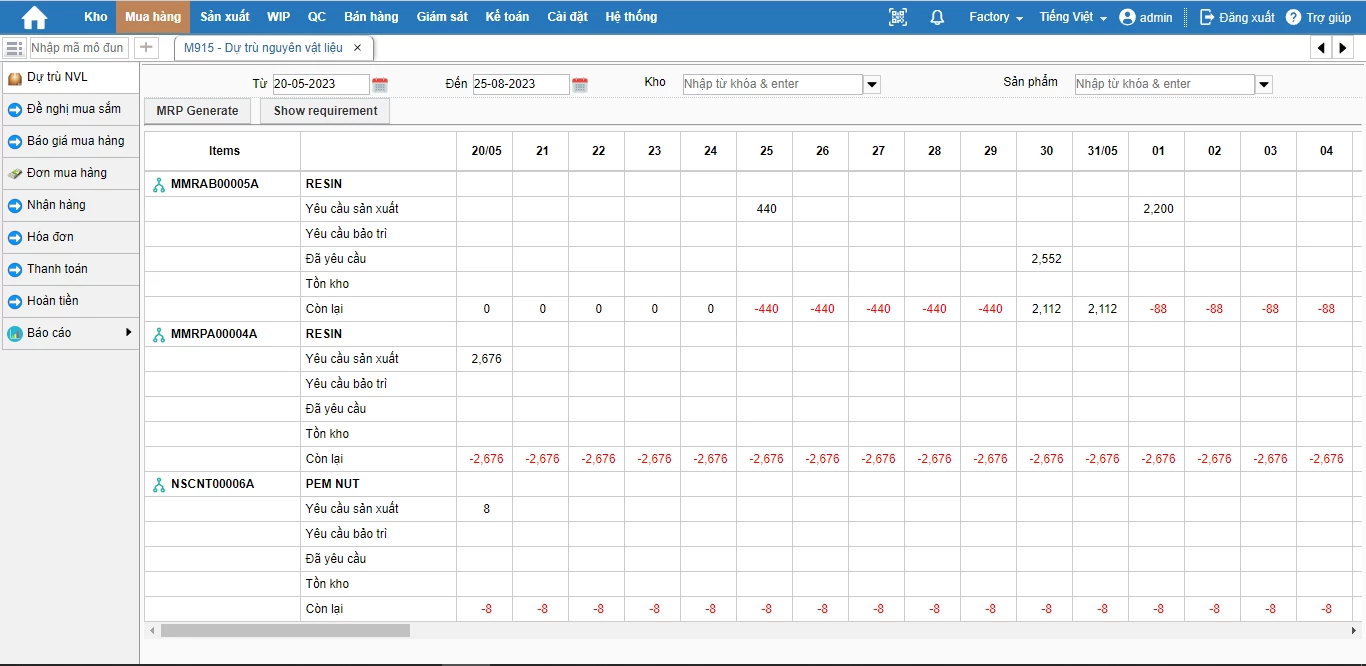Open the Tiếng Việt language dropdown
This screenshot has width=1366, height=666.
point(1073,17)
